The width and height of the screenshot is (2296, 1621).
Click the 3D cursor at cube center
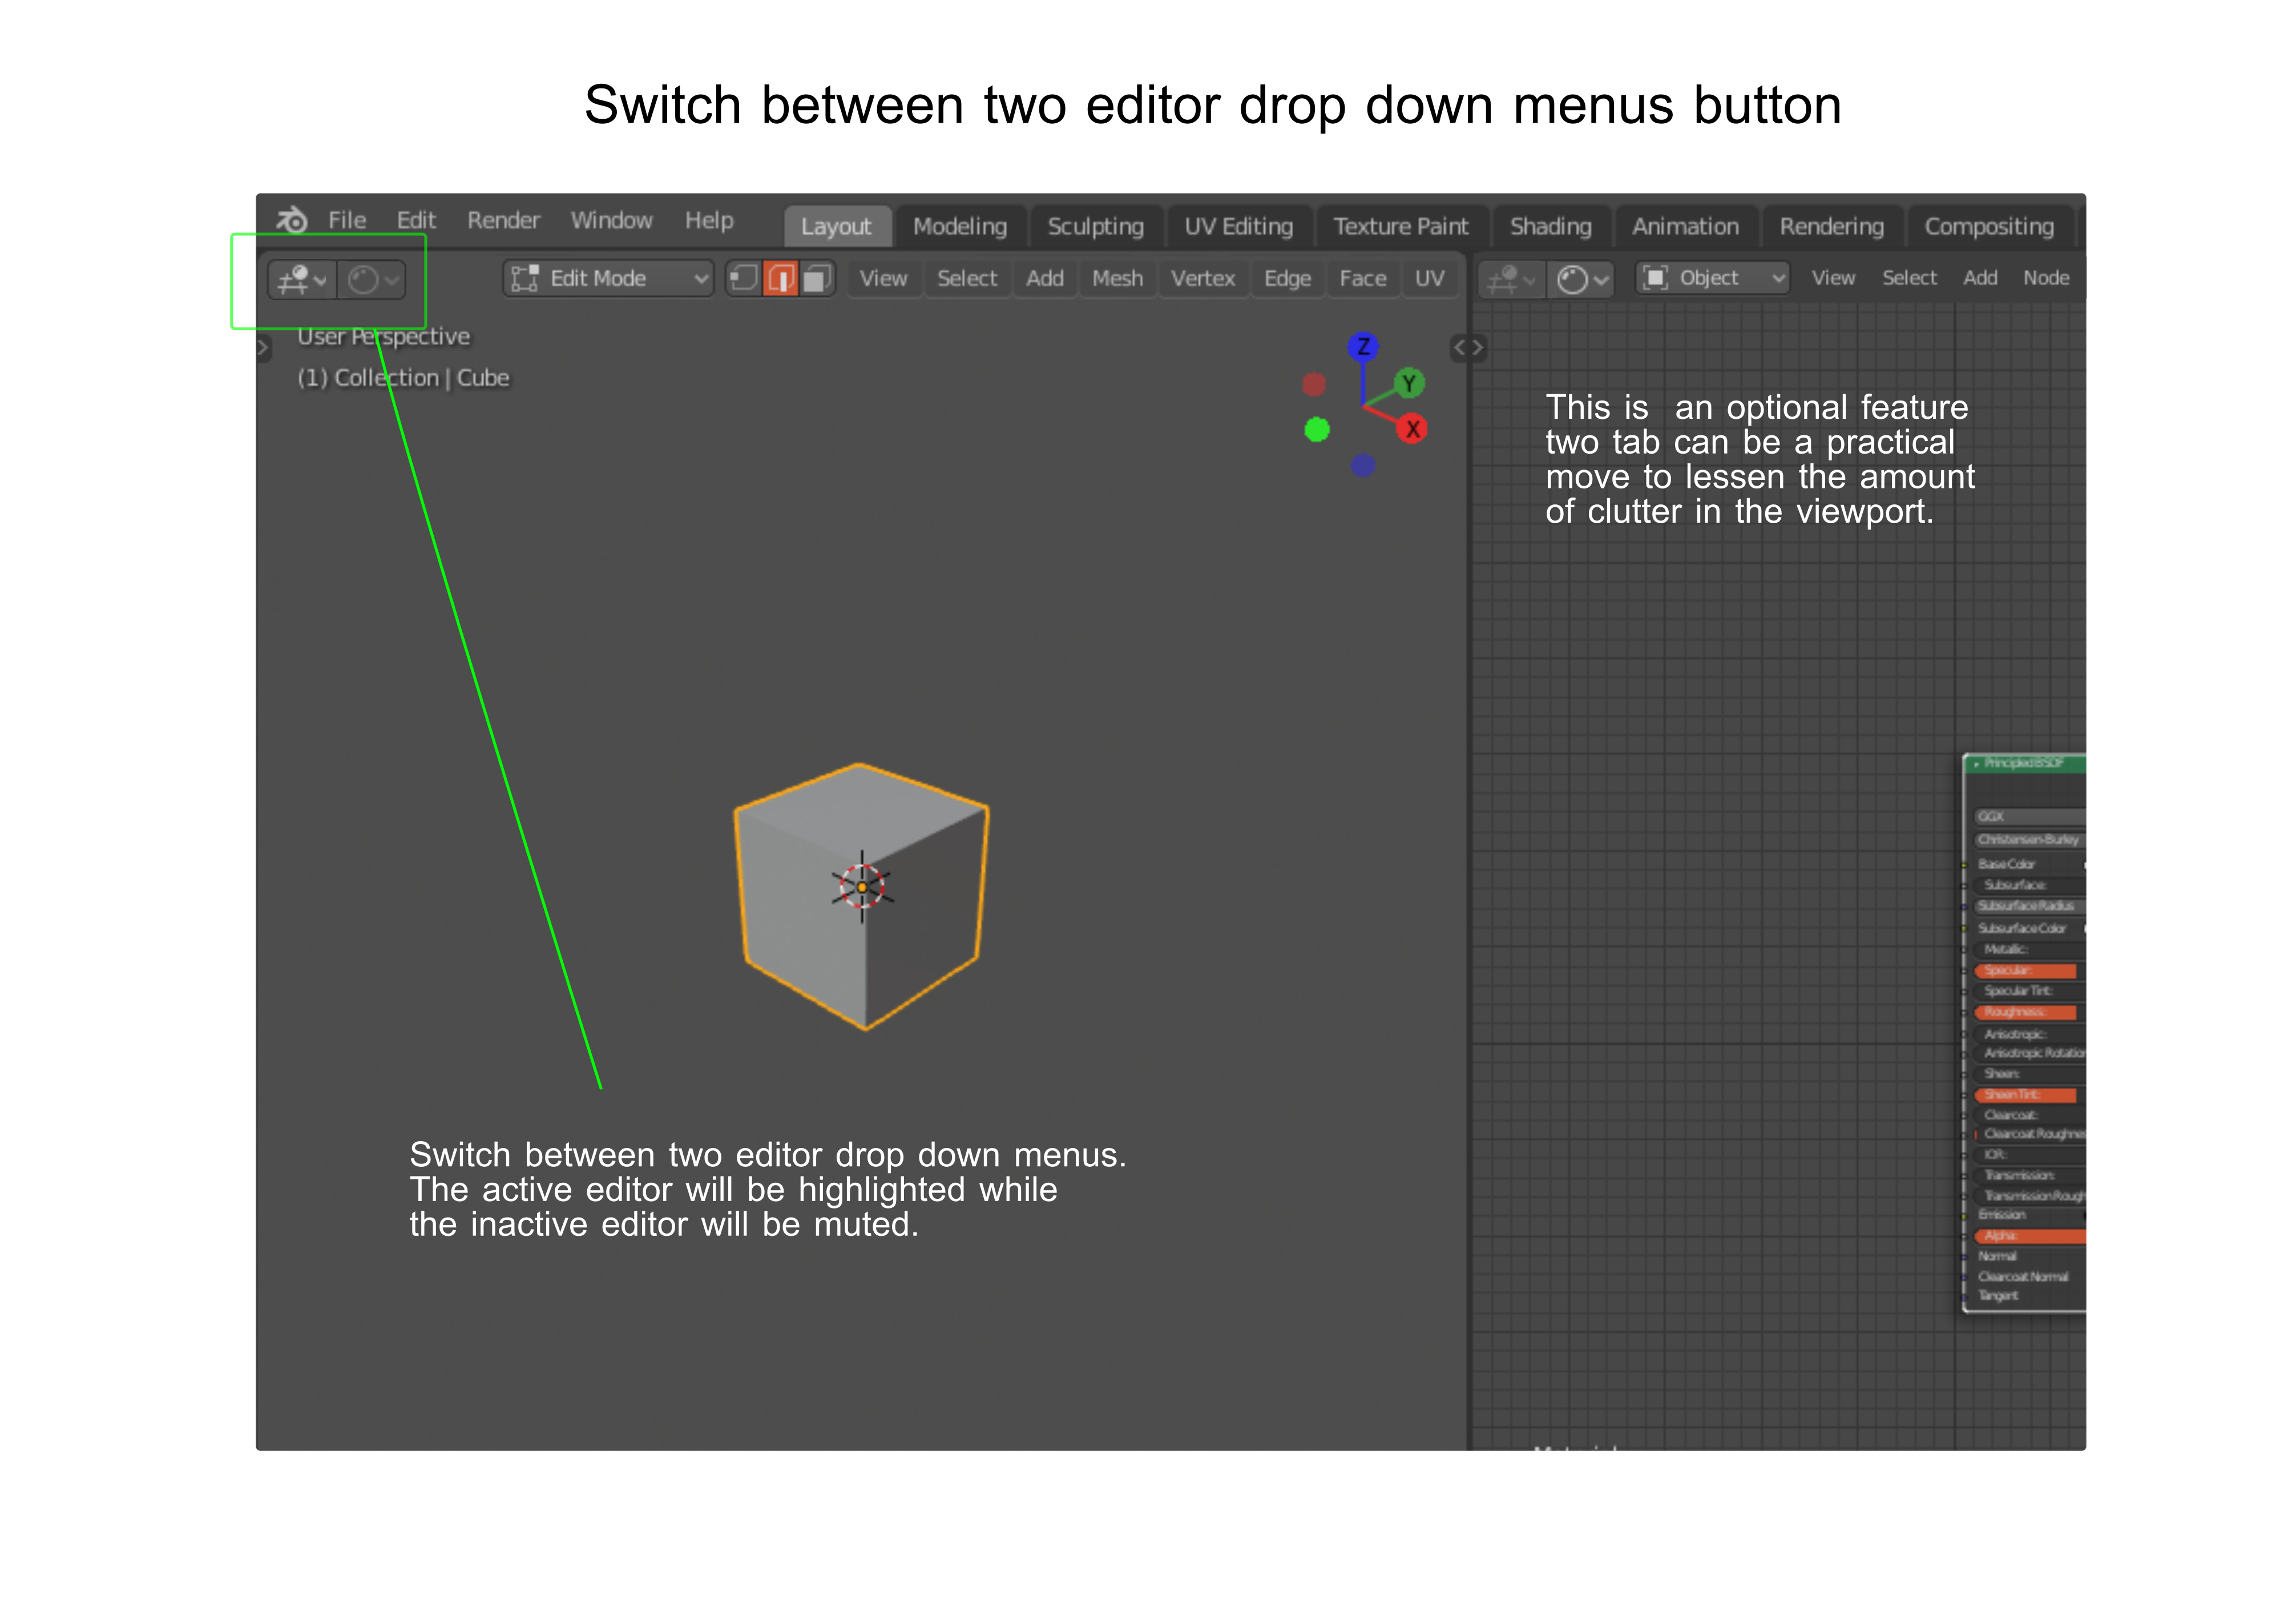[x=862, y=887]
